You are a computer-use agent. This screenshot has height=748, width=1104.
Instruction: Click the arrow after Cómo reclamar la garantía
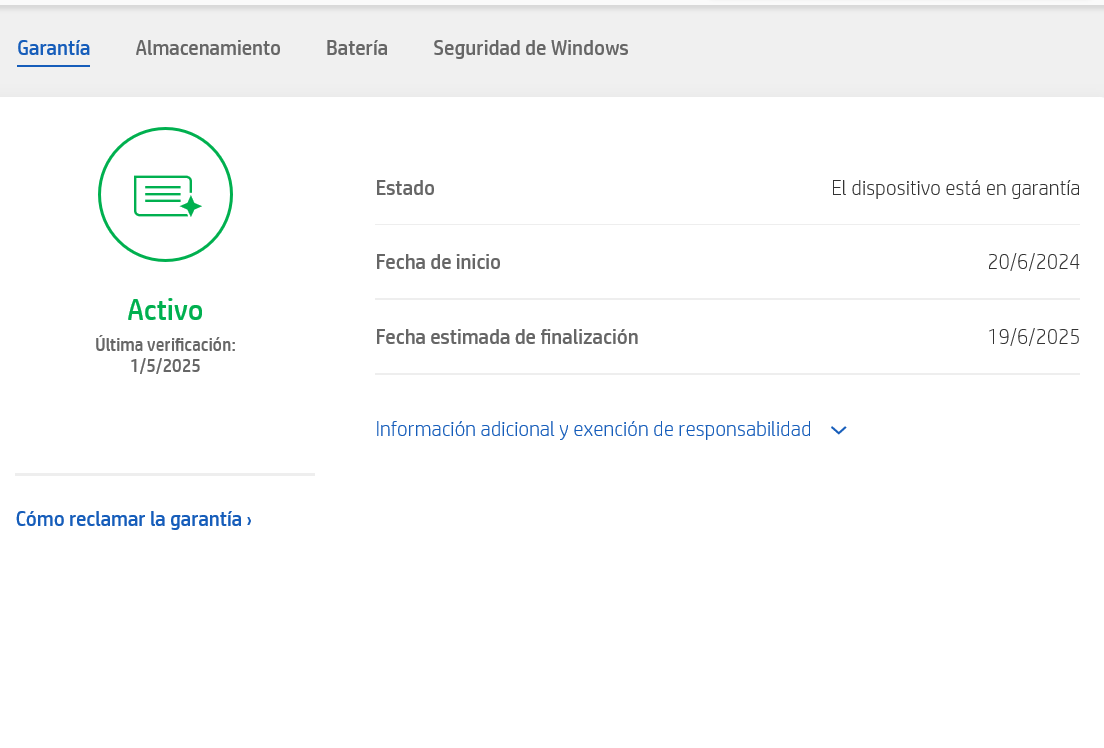247,519
